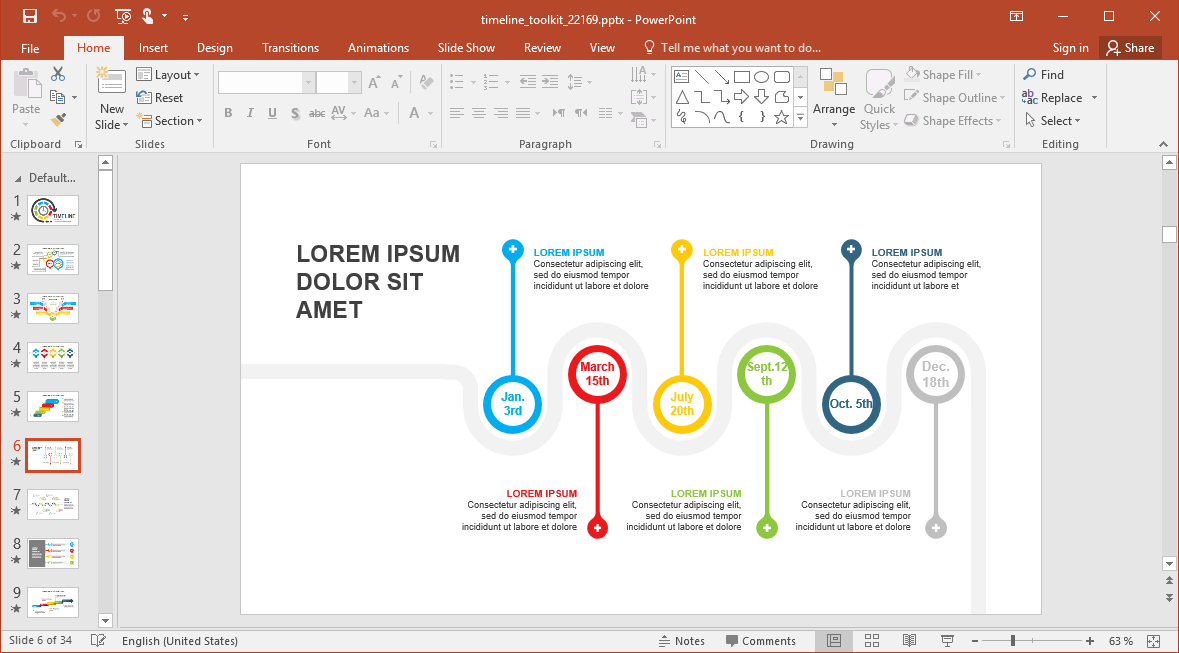
Task: Switch to Slide Sorter view icon
Action: click(871, 641)
